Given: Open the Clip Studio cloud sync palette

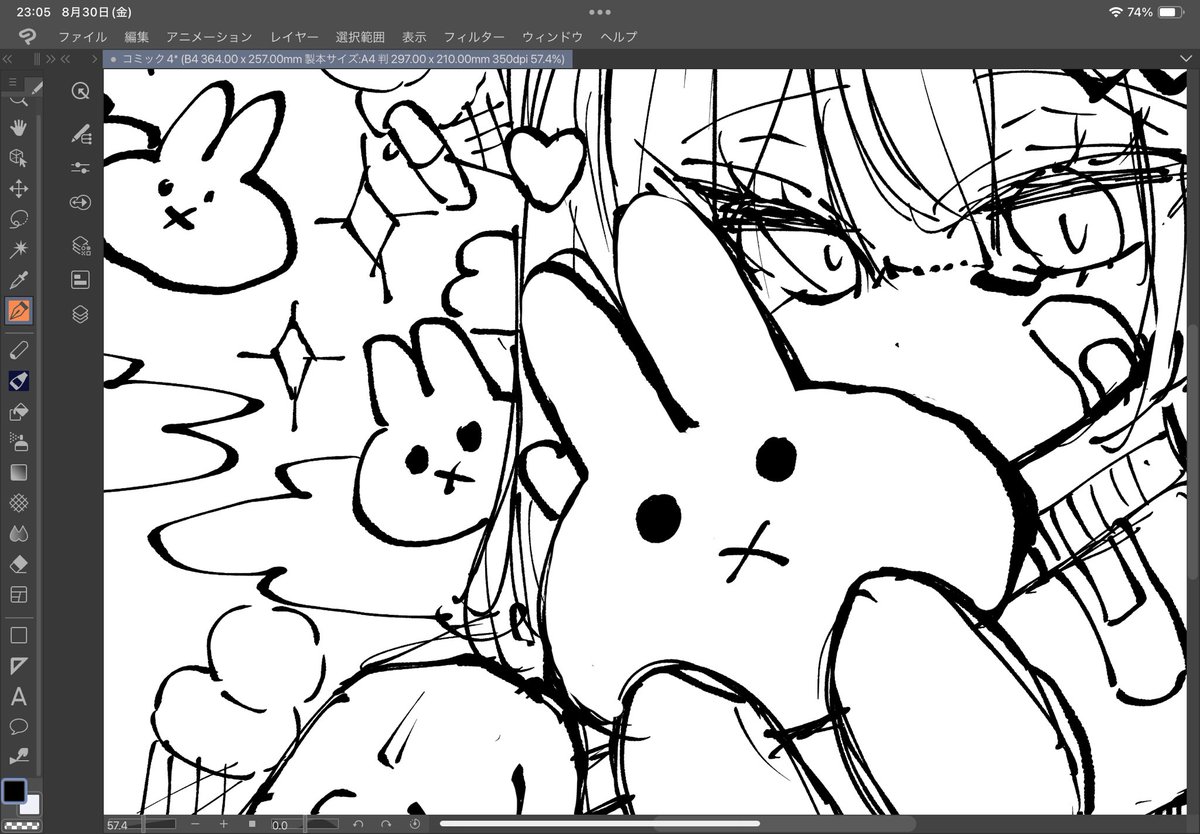Looking at the screenshot, I should (x=81, y=203).
